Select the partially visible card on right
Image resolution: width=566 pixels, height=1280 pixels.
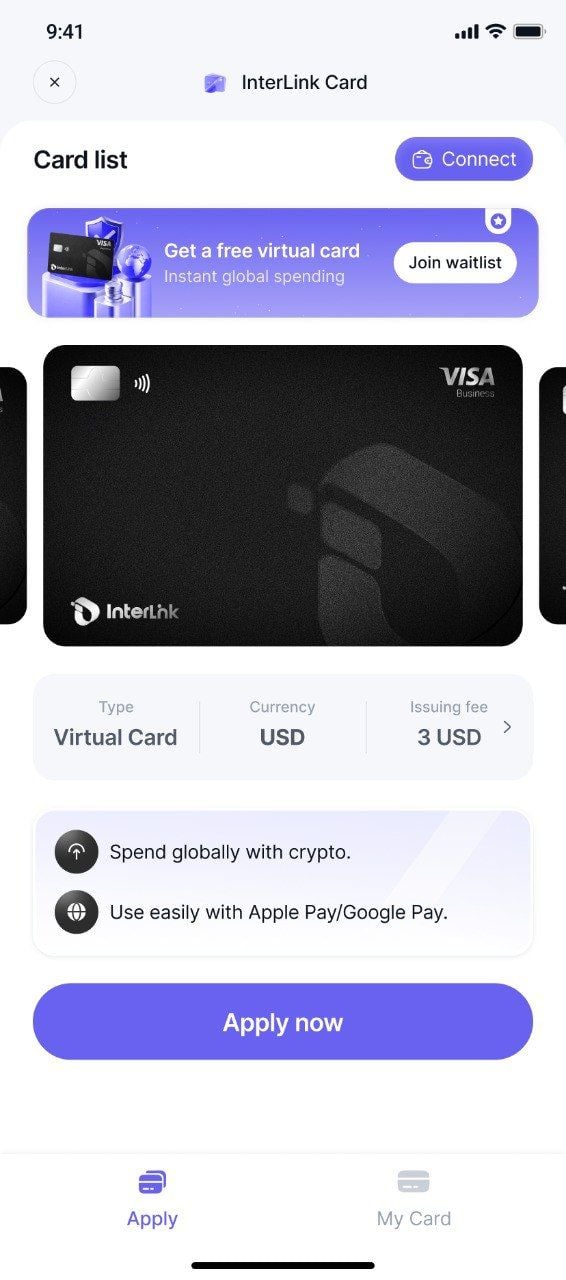tap(552, 496)
